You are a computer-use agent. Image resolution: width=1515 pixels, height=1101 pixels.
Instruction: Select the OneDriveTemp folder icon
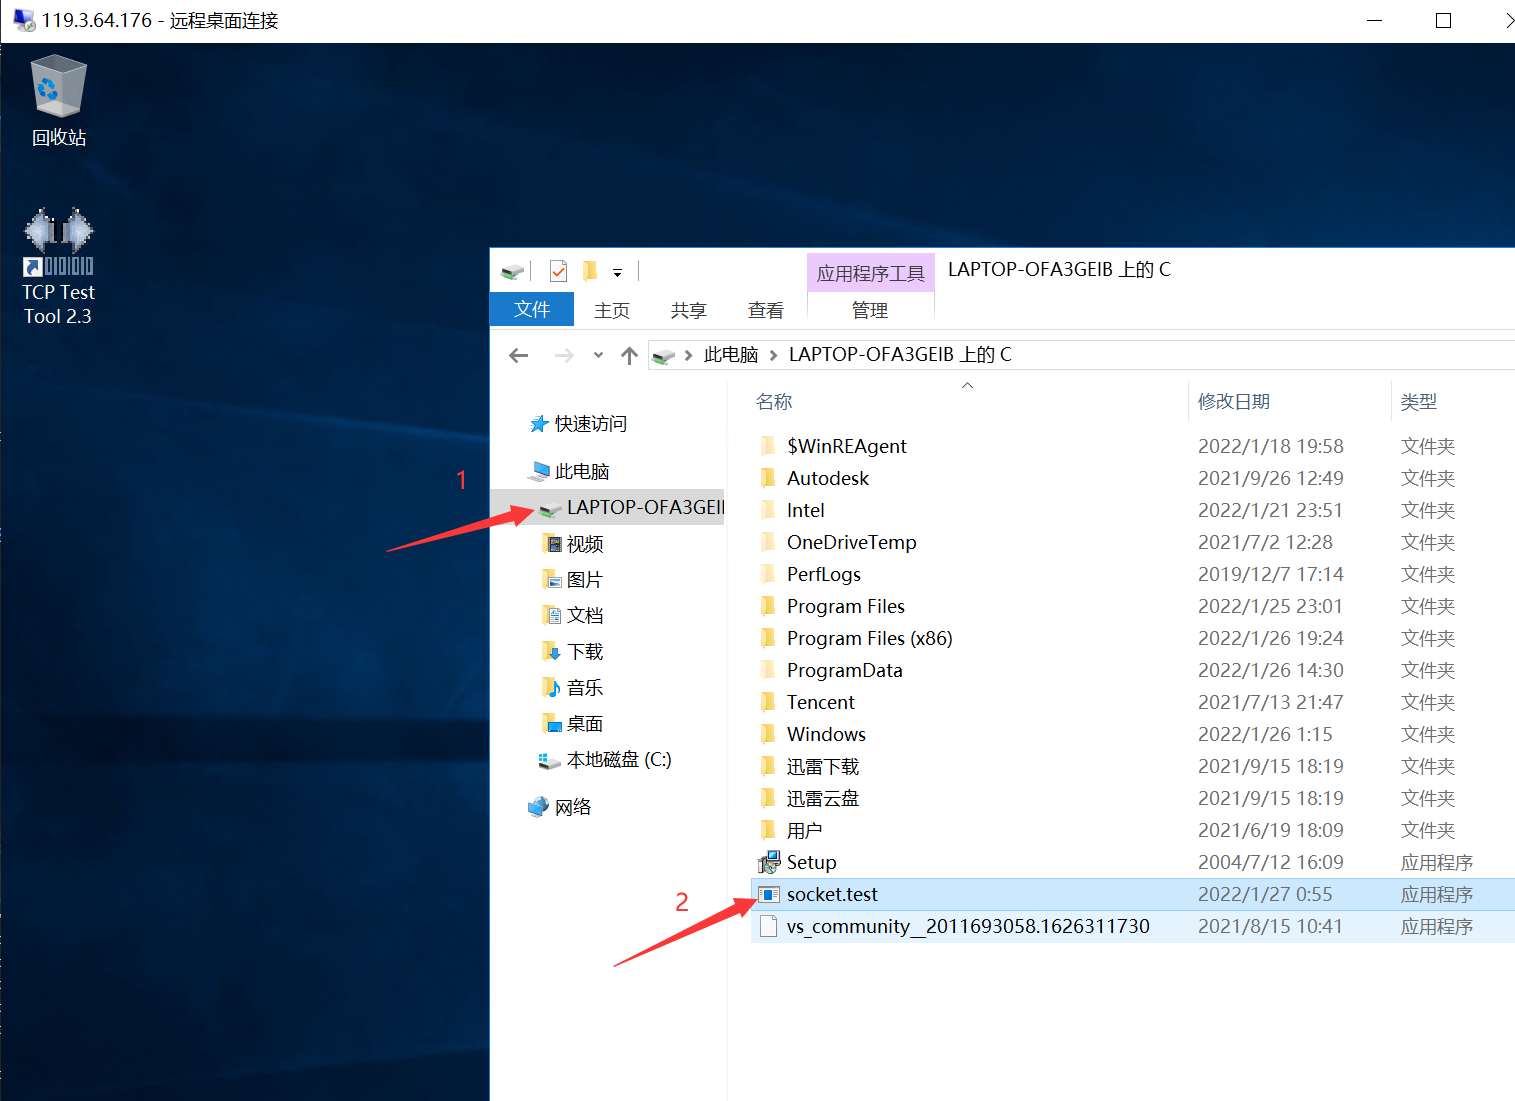click(x=768, y=542)
